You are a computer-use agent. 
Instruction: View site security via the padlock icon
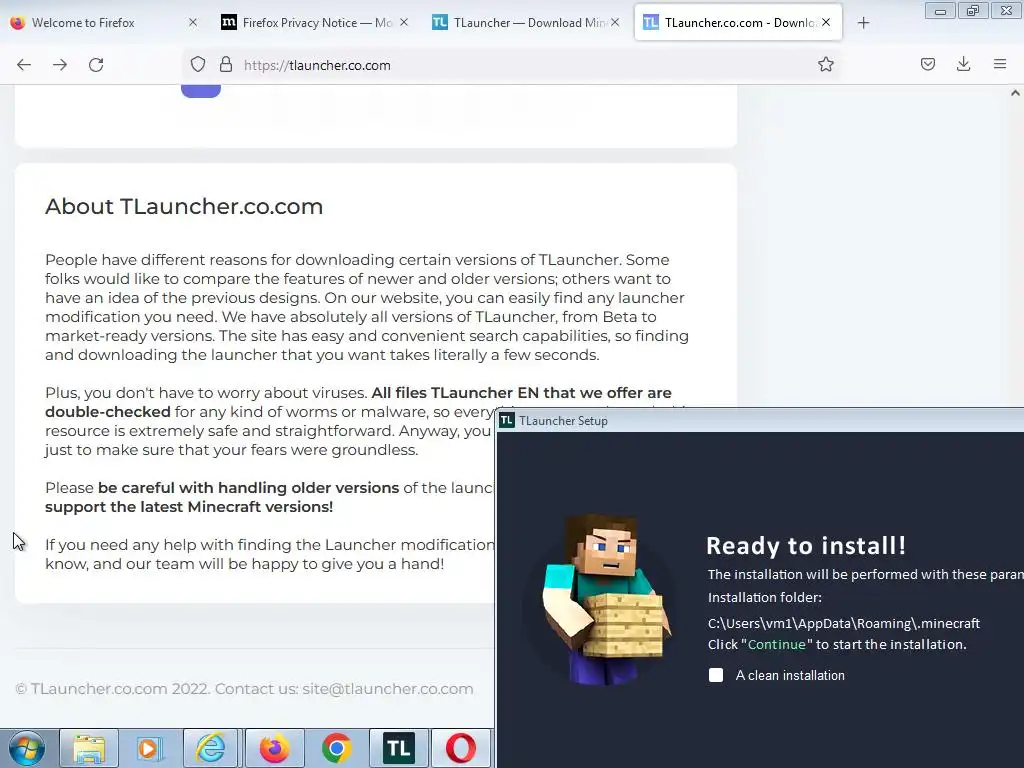pos(226,64)
